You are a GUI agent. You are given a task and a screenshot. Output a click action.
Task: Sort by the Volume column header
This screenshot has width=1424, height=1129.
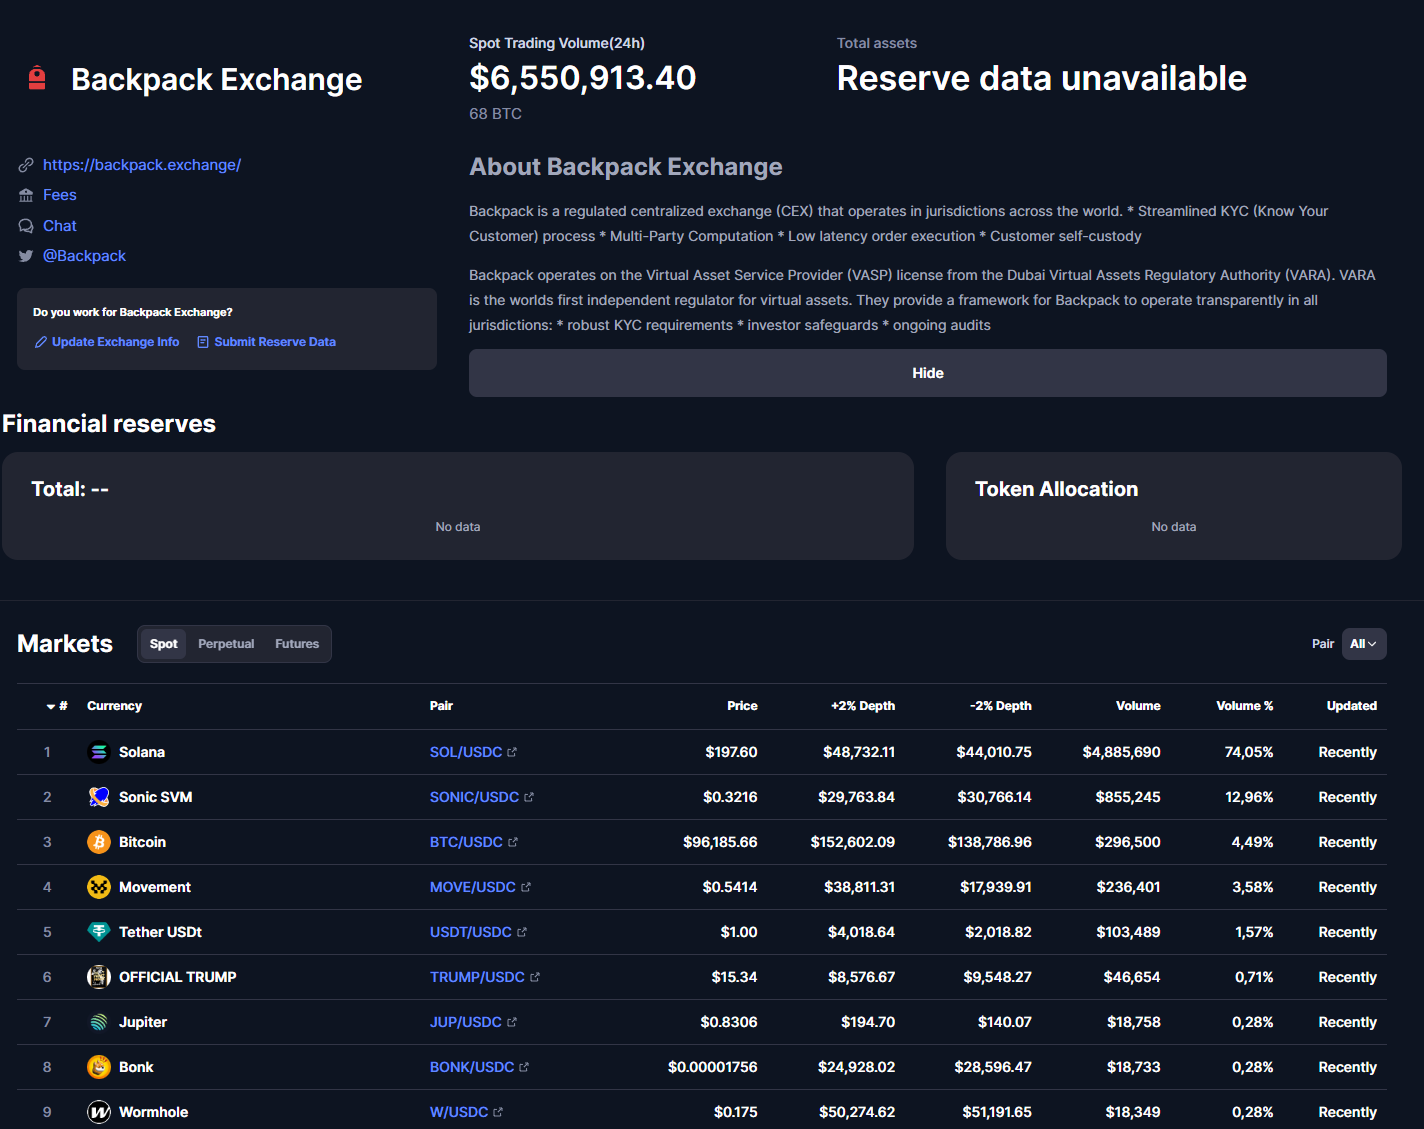1138,706
